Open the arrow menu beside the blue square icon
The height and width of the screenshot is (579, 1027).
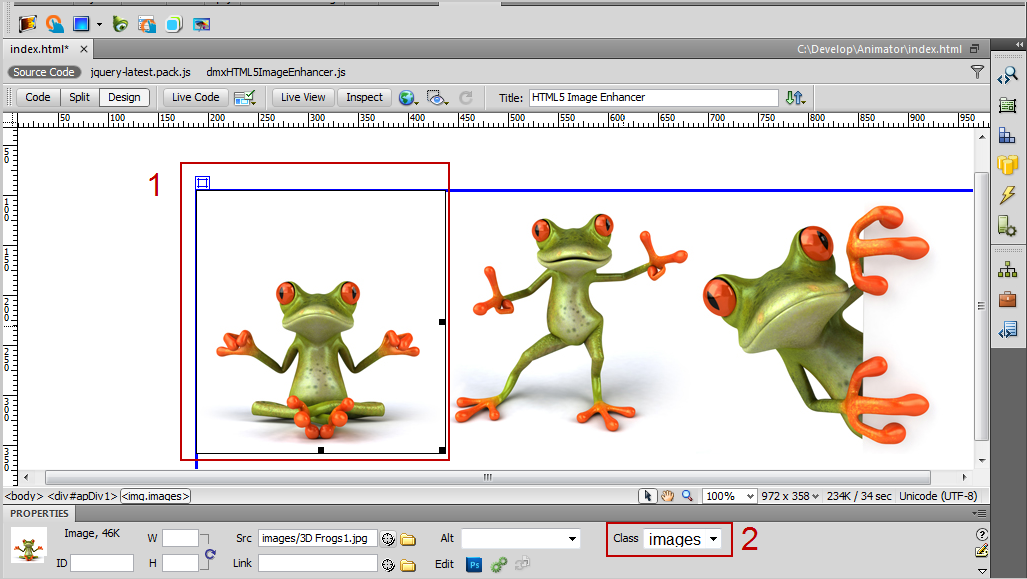coord(99,25)
